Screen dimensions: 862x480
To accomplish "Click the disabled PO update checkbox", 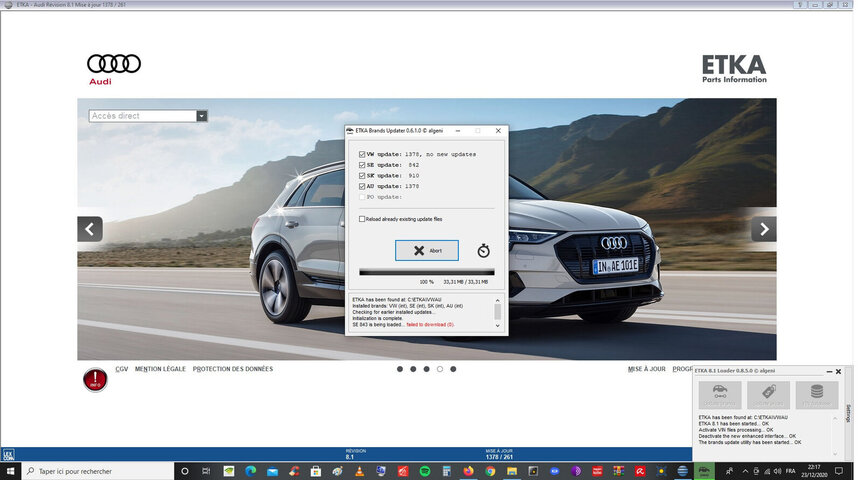I will (362, 197).
